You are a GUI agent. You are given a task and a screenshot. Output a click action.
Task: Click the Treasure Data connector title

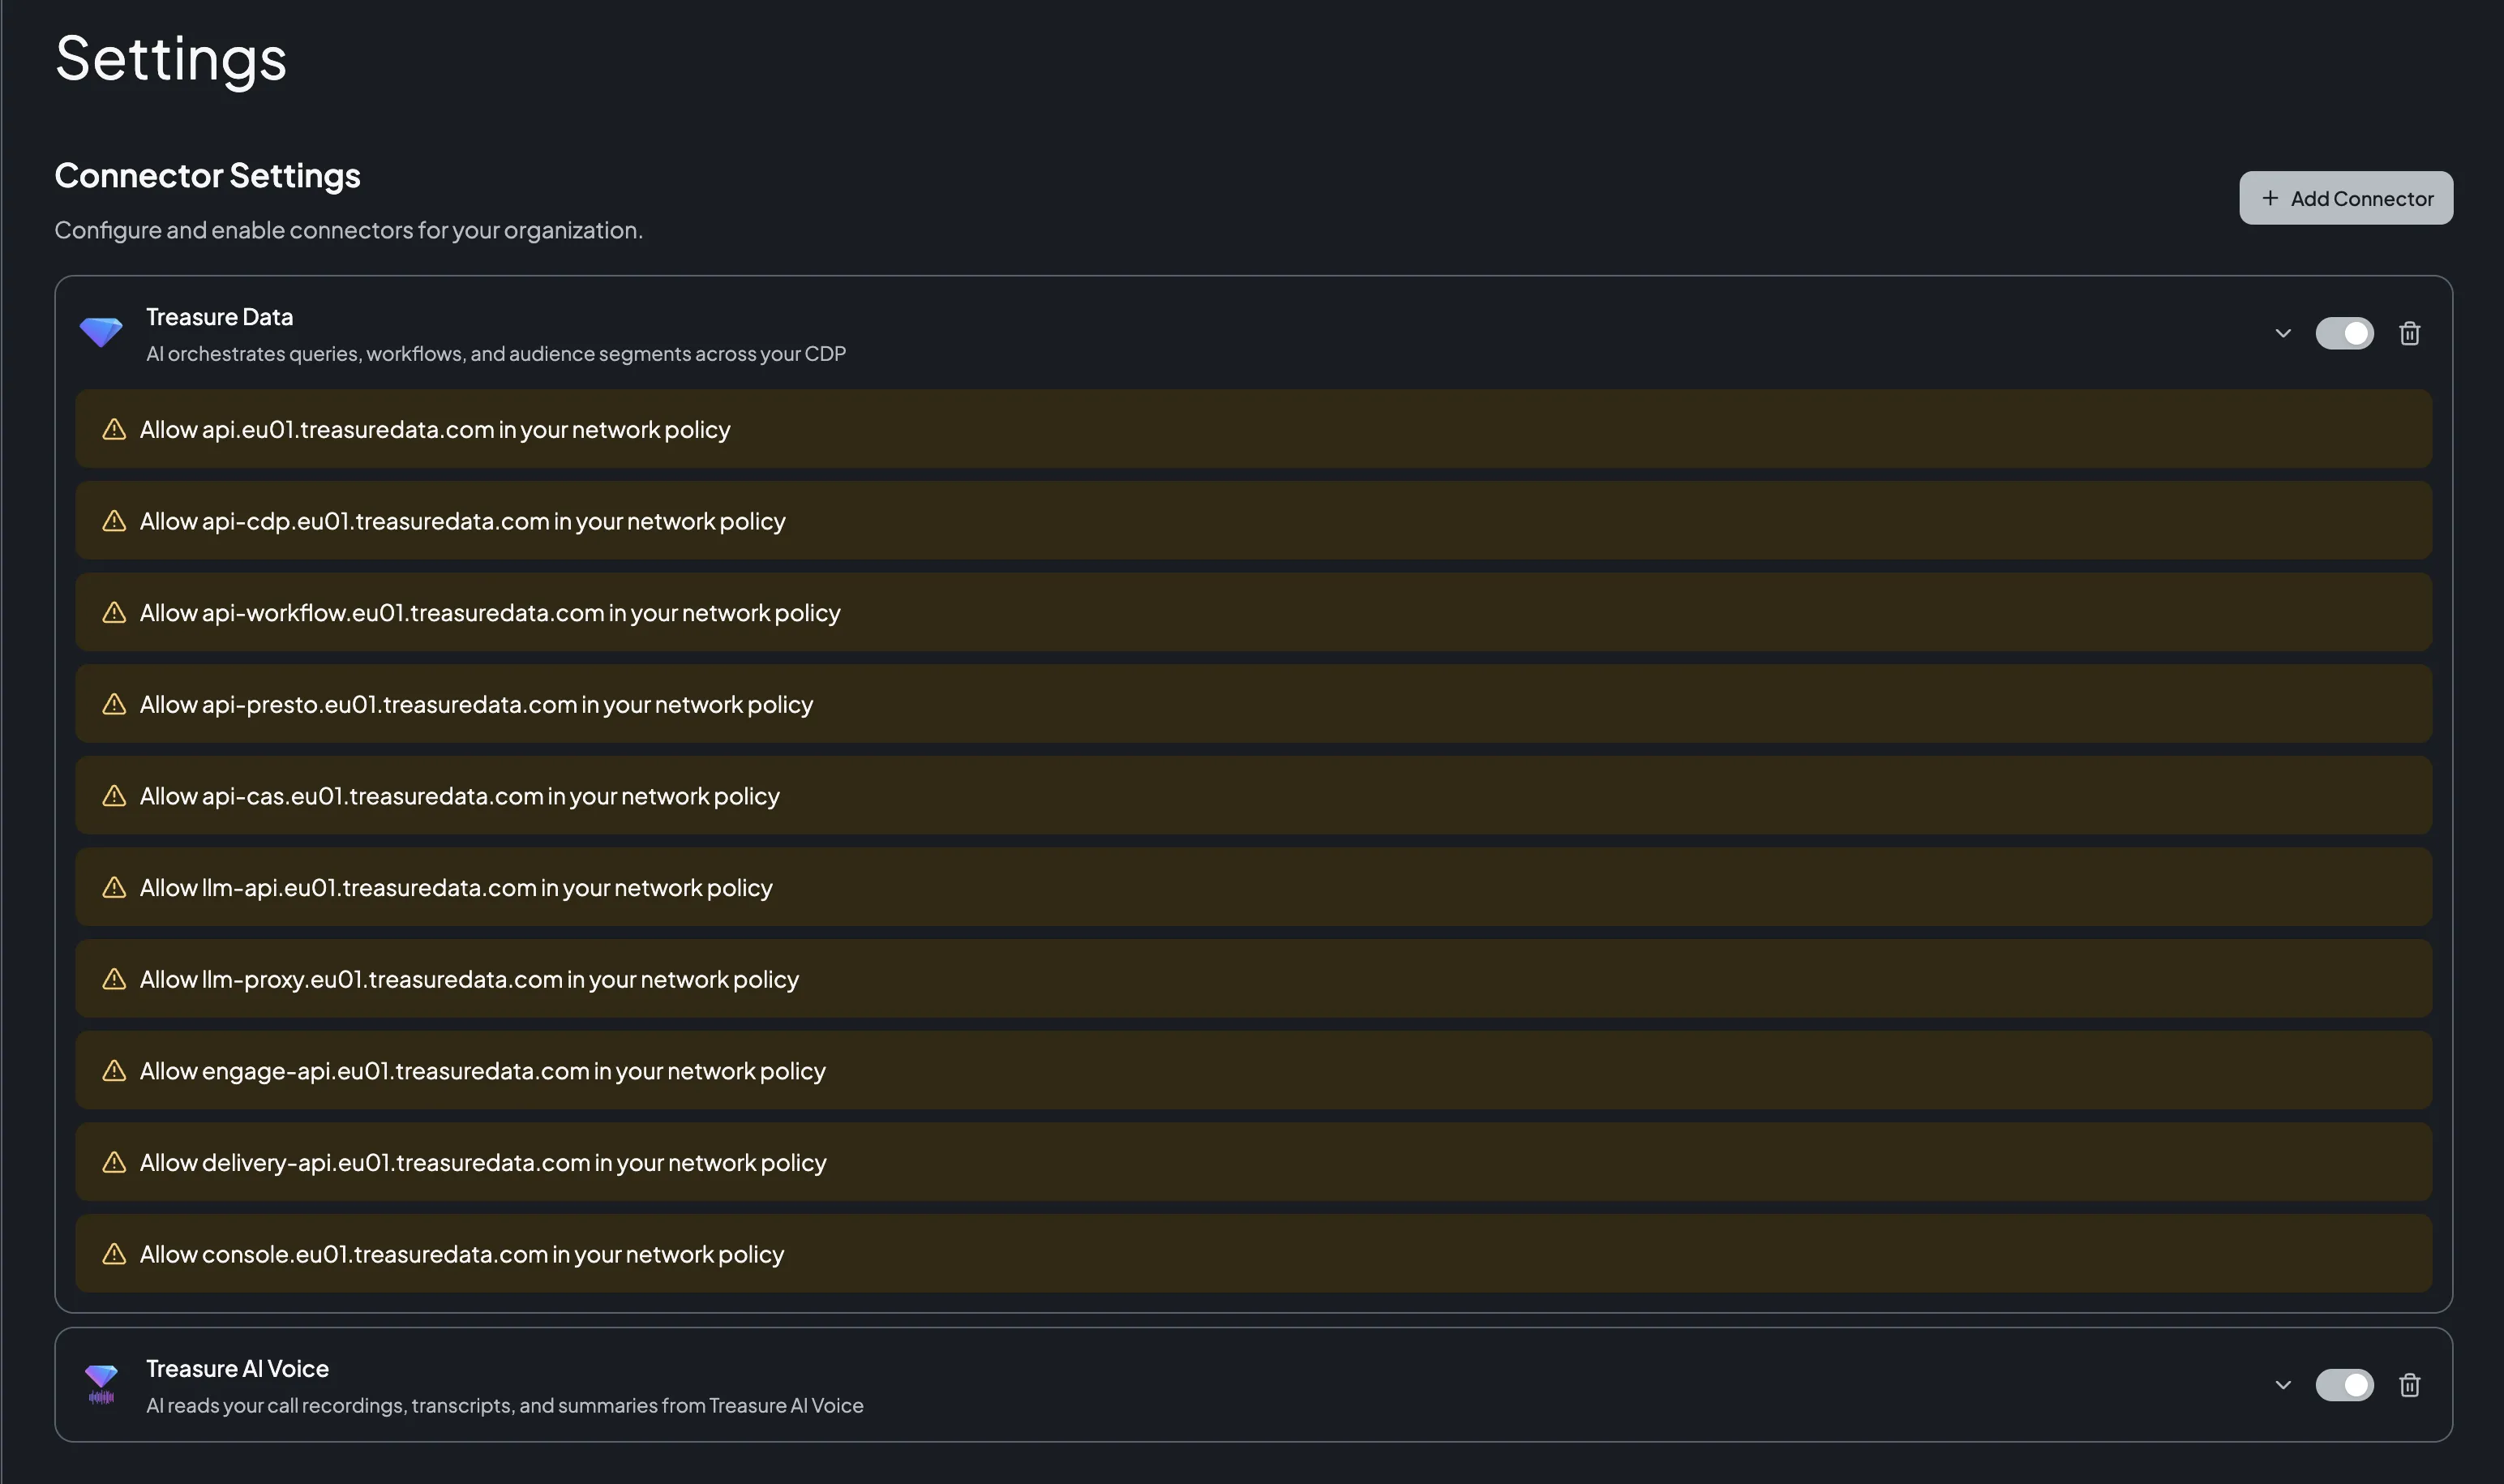pos(219,317)
